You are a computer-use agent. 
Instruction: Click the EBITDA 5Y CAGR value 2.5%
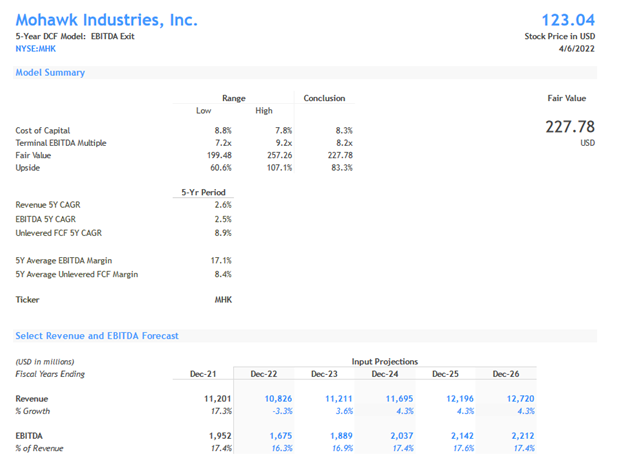[x=223, y=219]
